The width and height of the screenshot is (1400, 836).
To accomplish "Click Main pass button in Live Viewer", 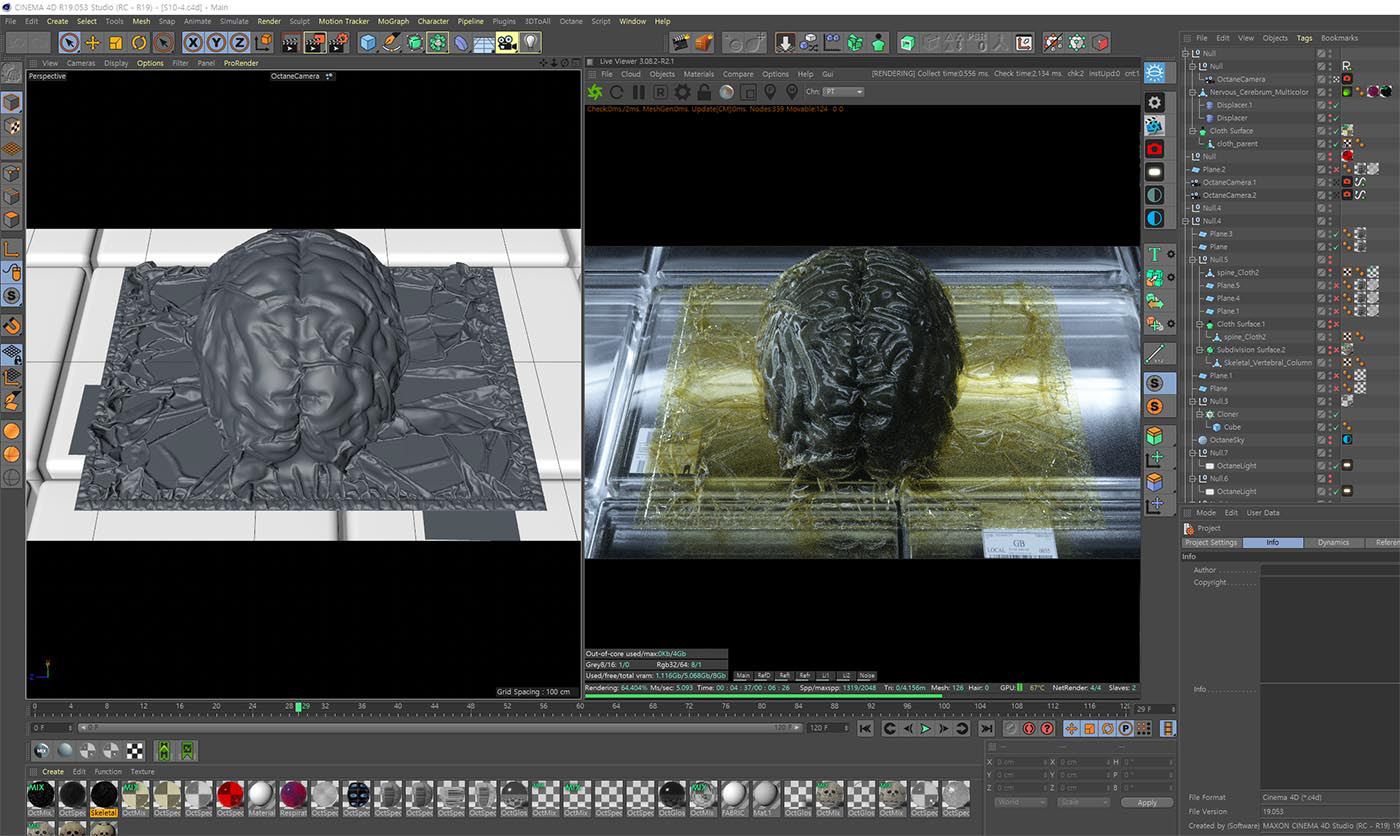I will [743, 676].
